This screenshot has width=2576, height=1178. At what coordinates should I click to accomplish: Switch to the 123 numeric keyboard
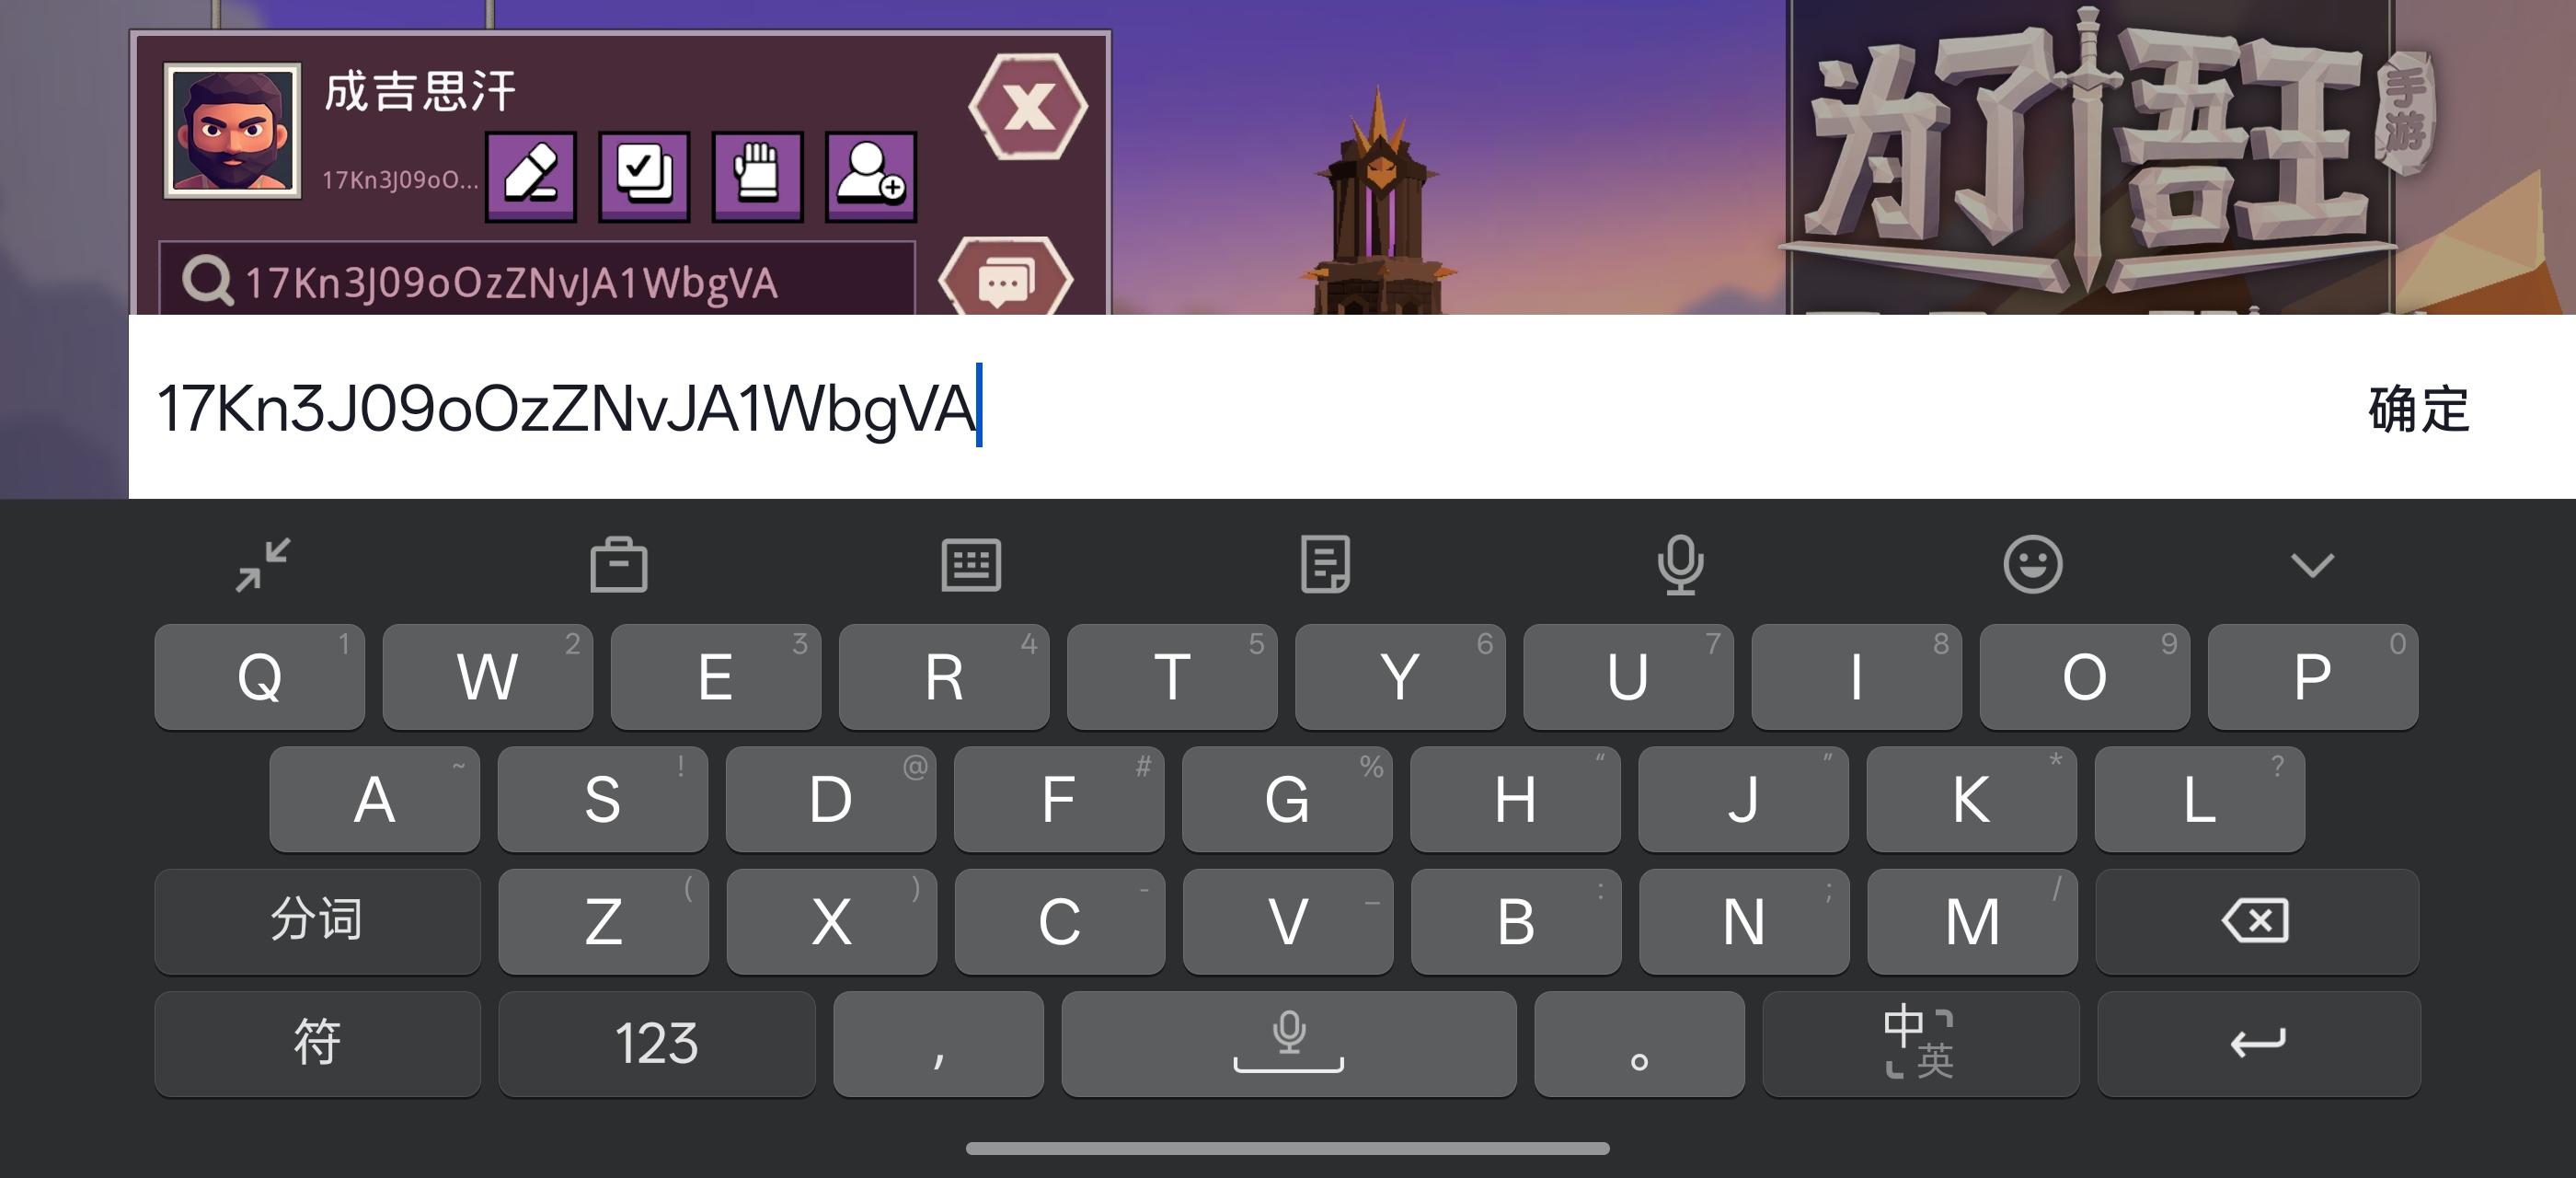pyautogui.click(x=656, y=1043)
